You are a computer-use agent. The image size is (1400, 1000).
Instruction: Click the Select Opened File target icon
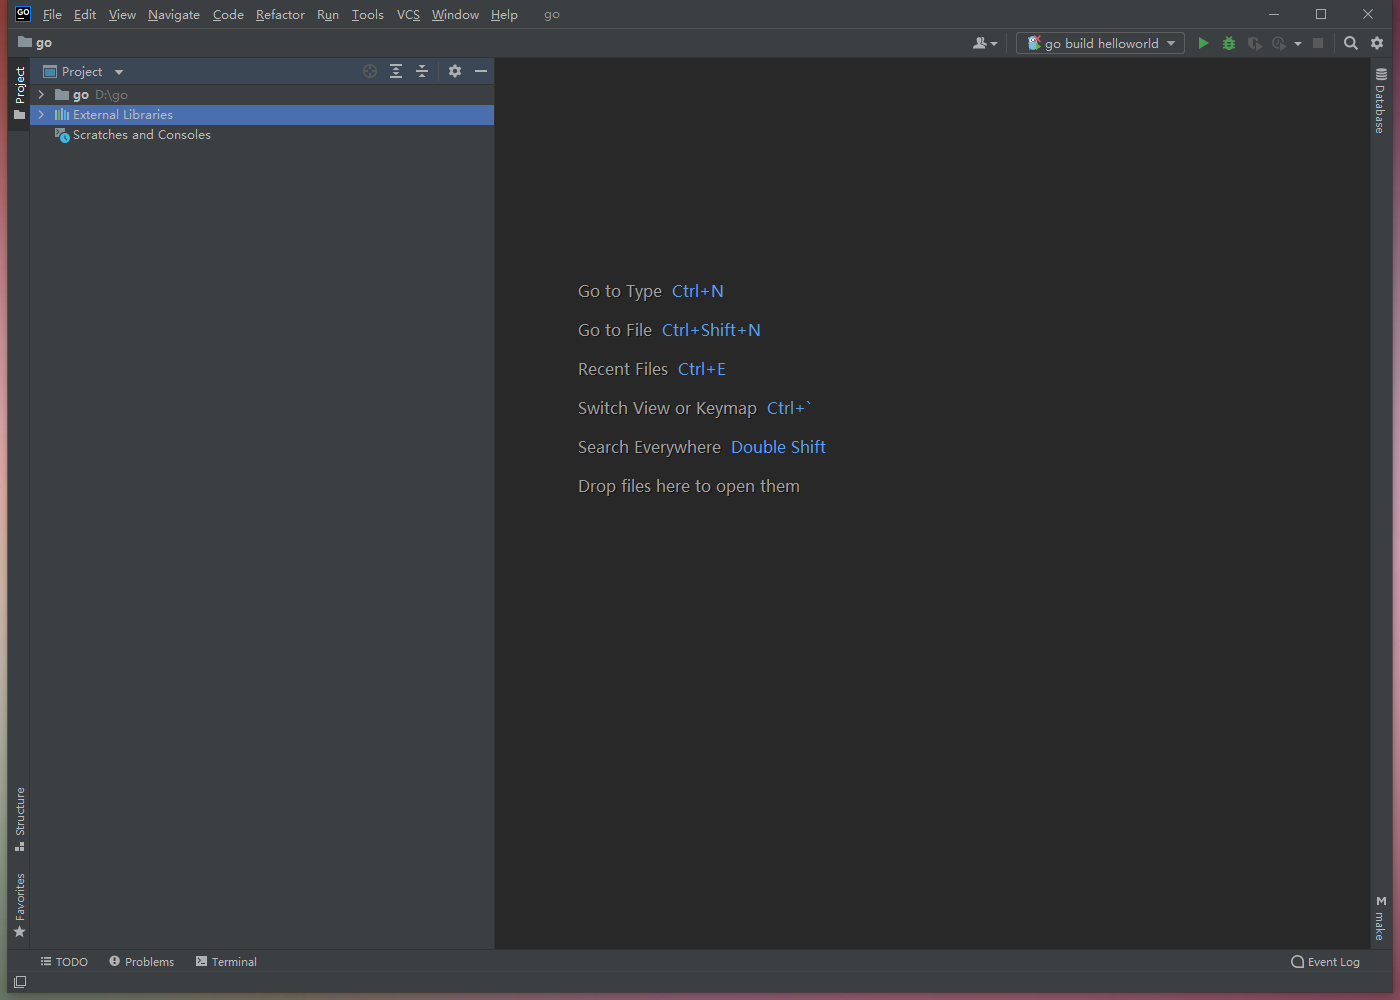pyautogui.click(x=370, y=71)
